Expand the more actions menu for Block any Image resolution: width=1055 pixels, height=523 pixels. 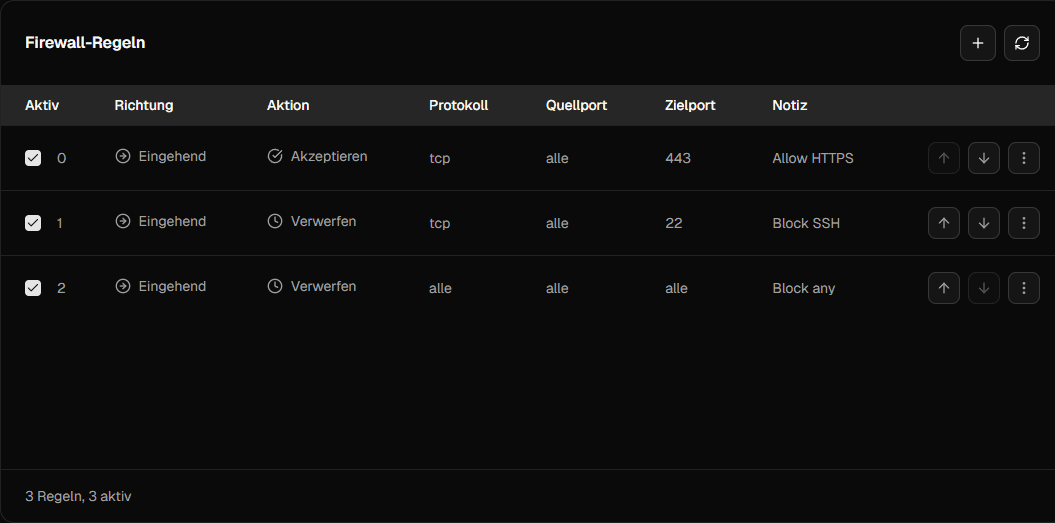tap(1024, 288)
